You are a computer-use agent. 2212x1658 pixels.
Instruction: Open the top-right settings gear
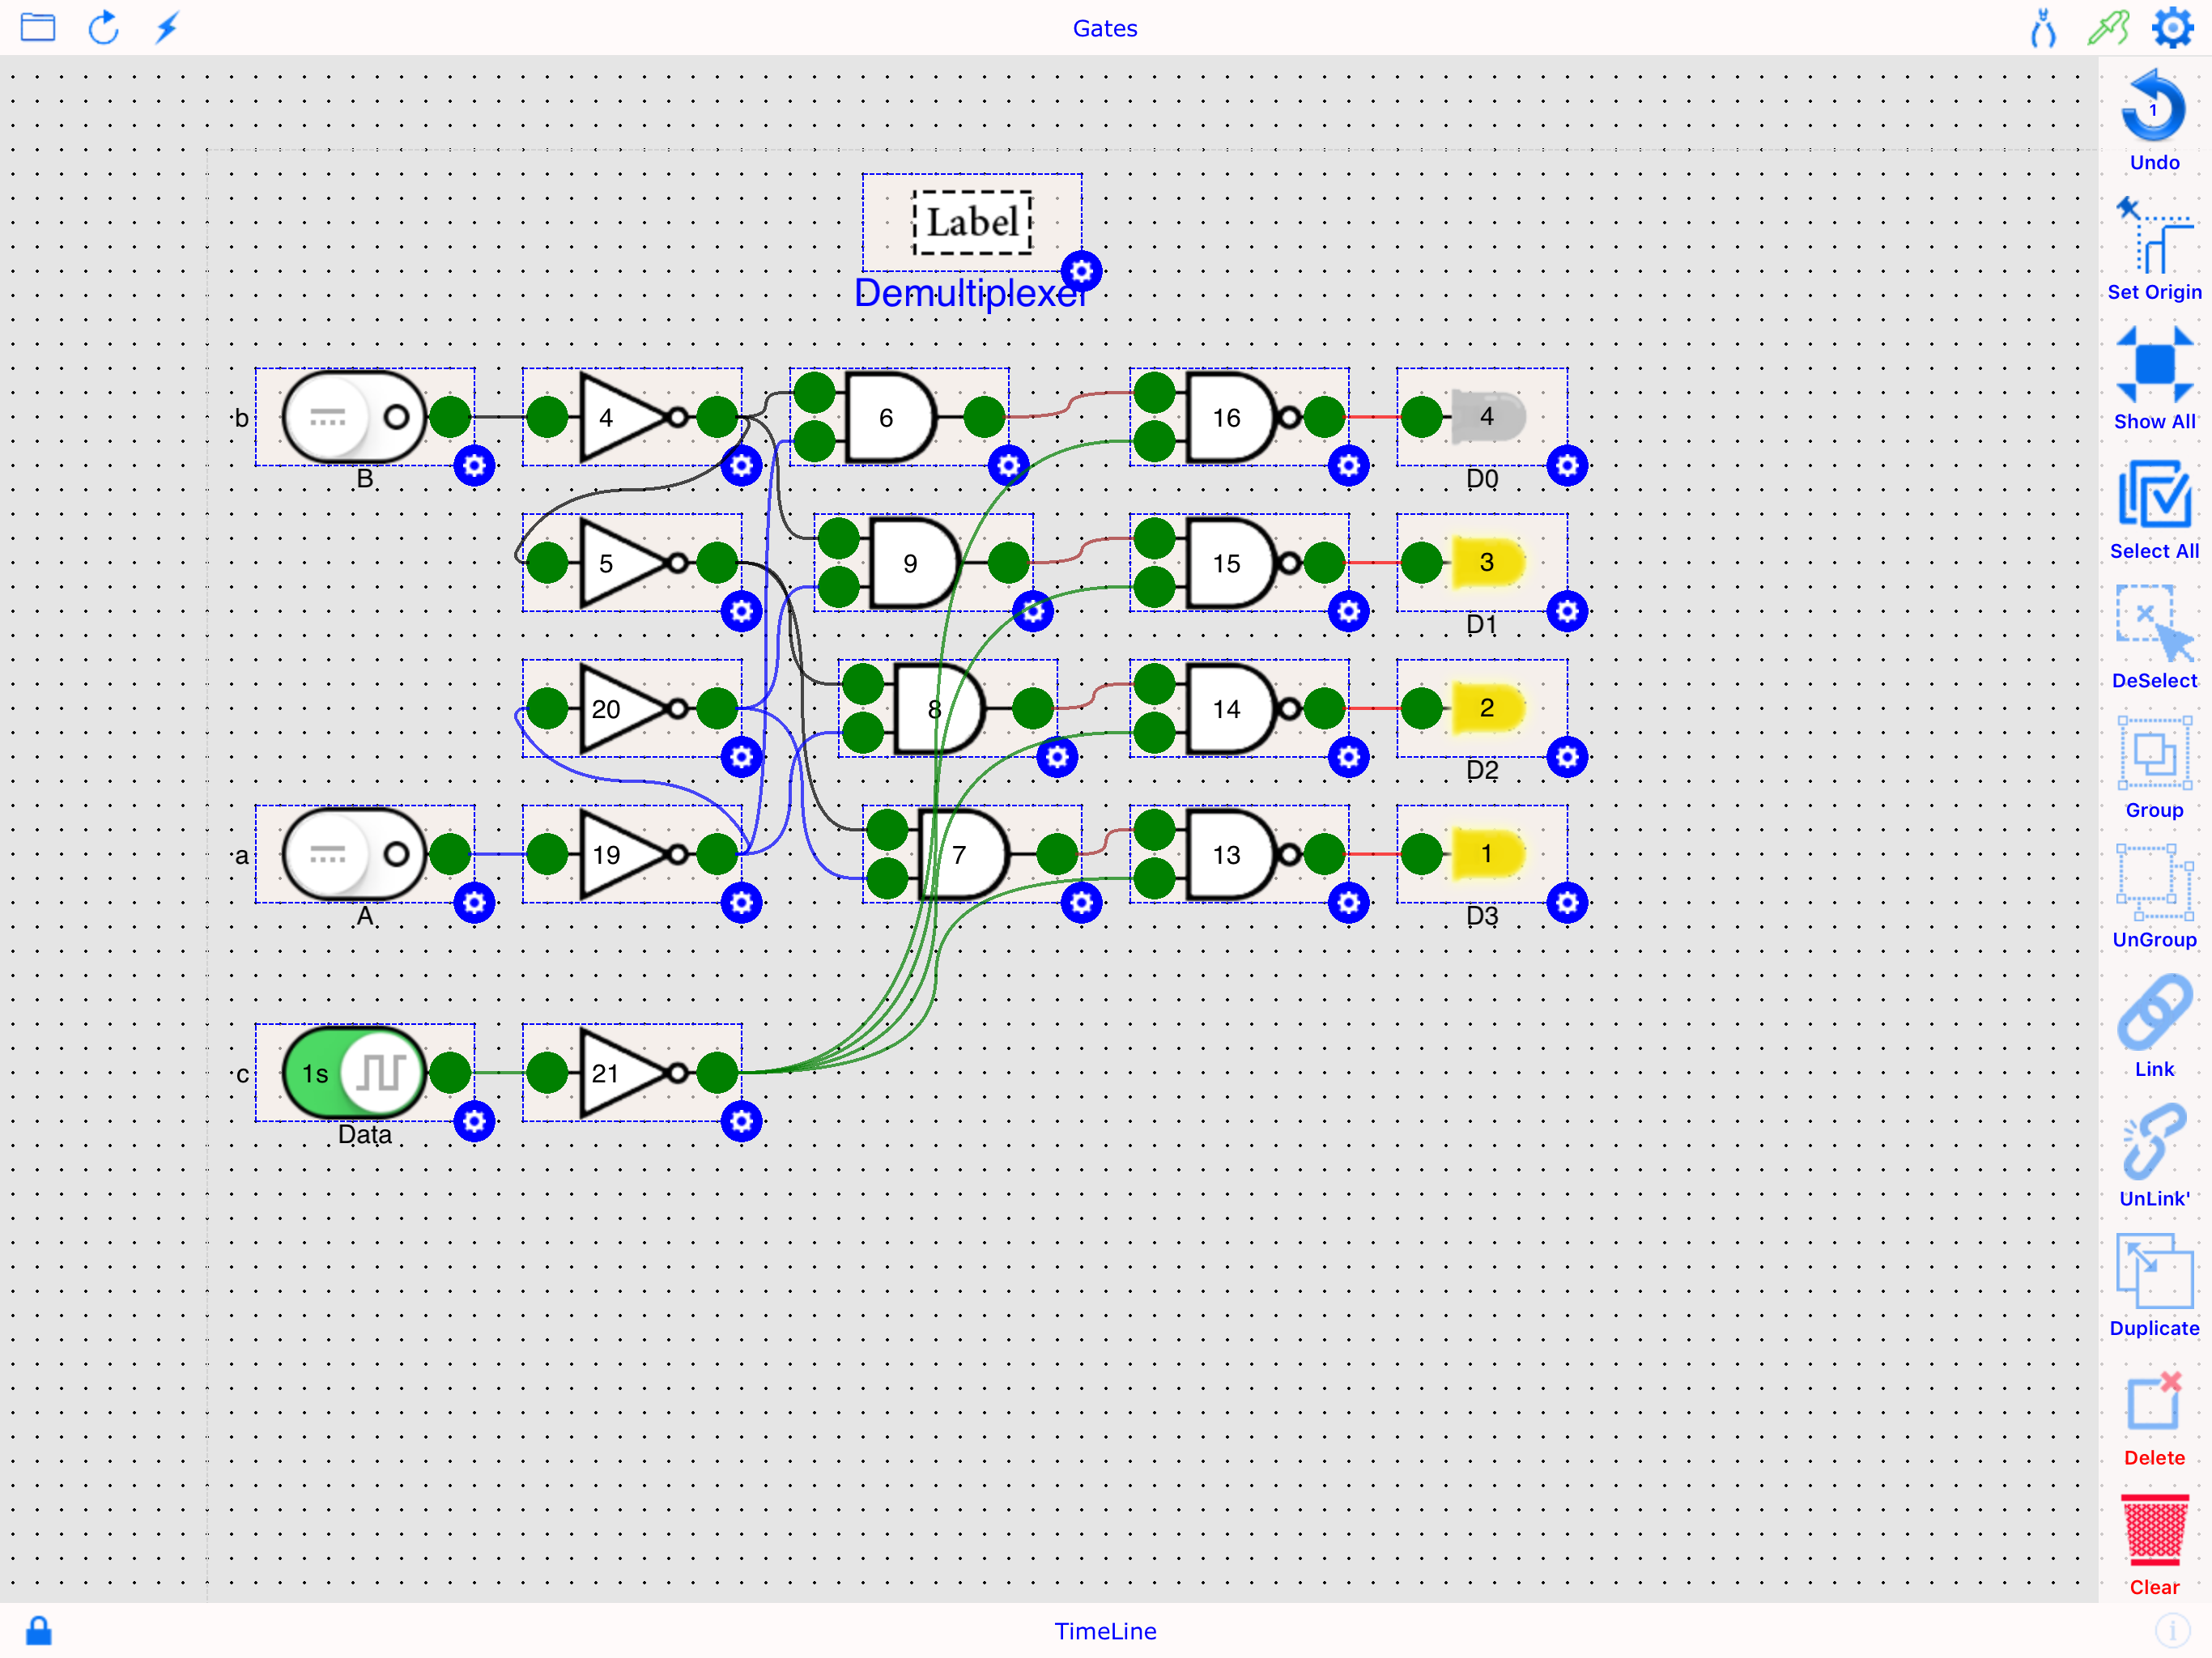[2173, 28]
